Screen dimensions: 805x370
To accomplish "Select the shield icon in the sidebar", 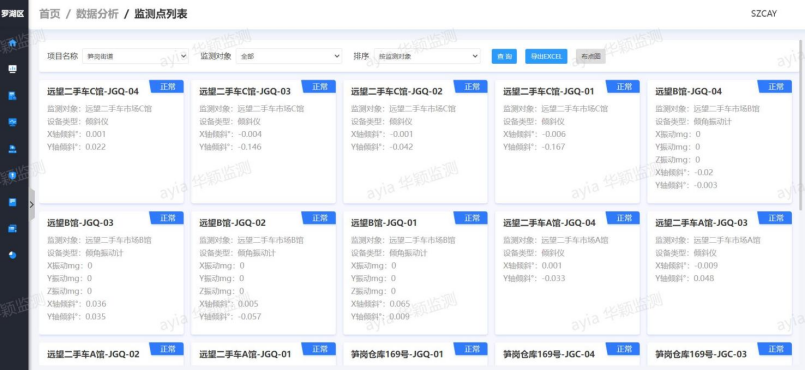I will pyautogui.click(x=13, y=176).
